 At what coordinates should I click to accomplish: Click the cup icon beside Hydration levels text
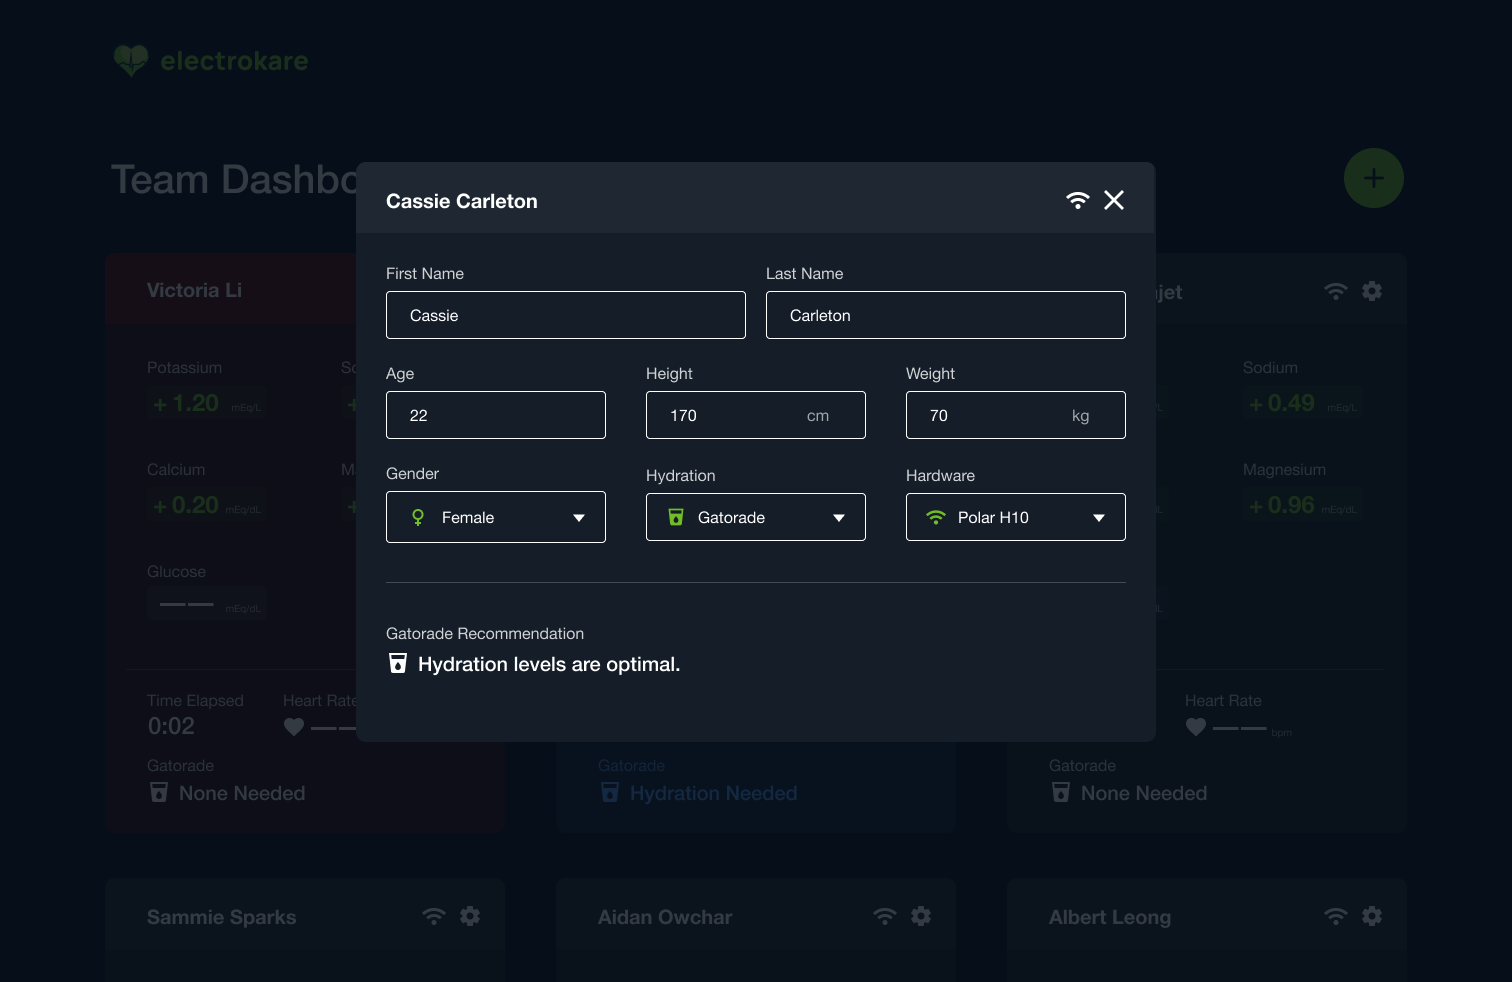coord(398,663)
